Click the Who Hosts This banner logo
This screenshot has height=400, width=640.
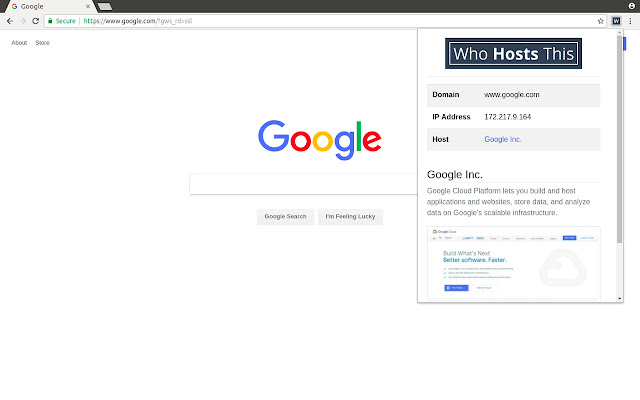(513, 53)
